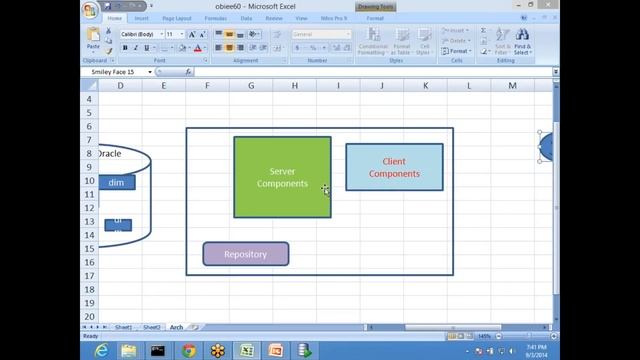Open the Name Box dropdown arrow

point(150,72)
